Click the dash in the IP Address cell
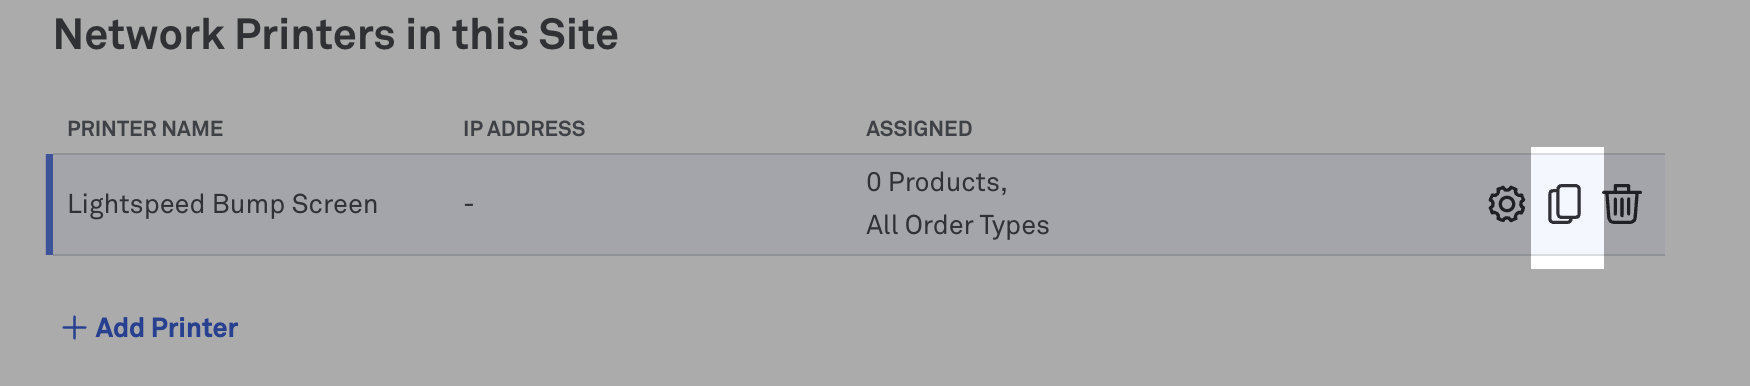The width and height of the screenshot is (1750, 386). tap(469, 204)
